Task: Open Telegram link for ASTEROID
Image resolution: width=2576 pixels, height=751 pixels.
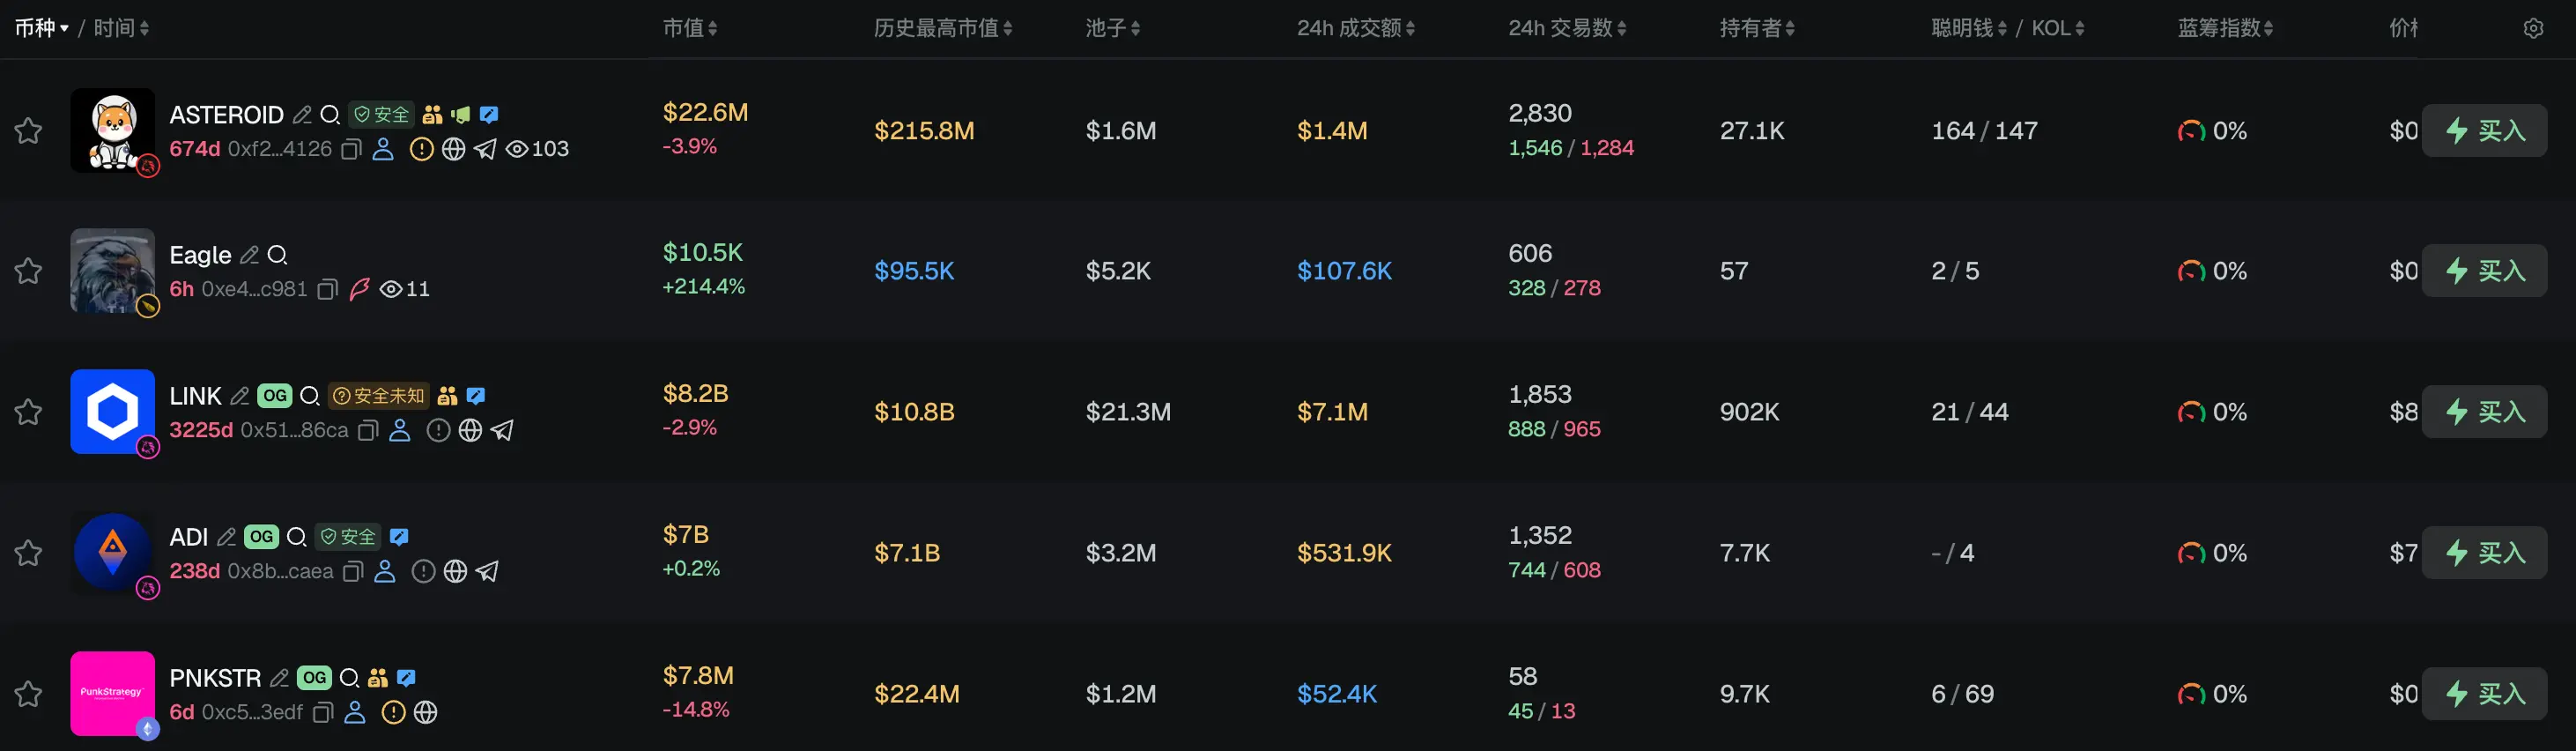Action: click(485, 149)
